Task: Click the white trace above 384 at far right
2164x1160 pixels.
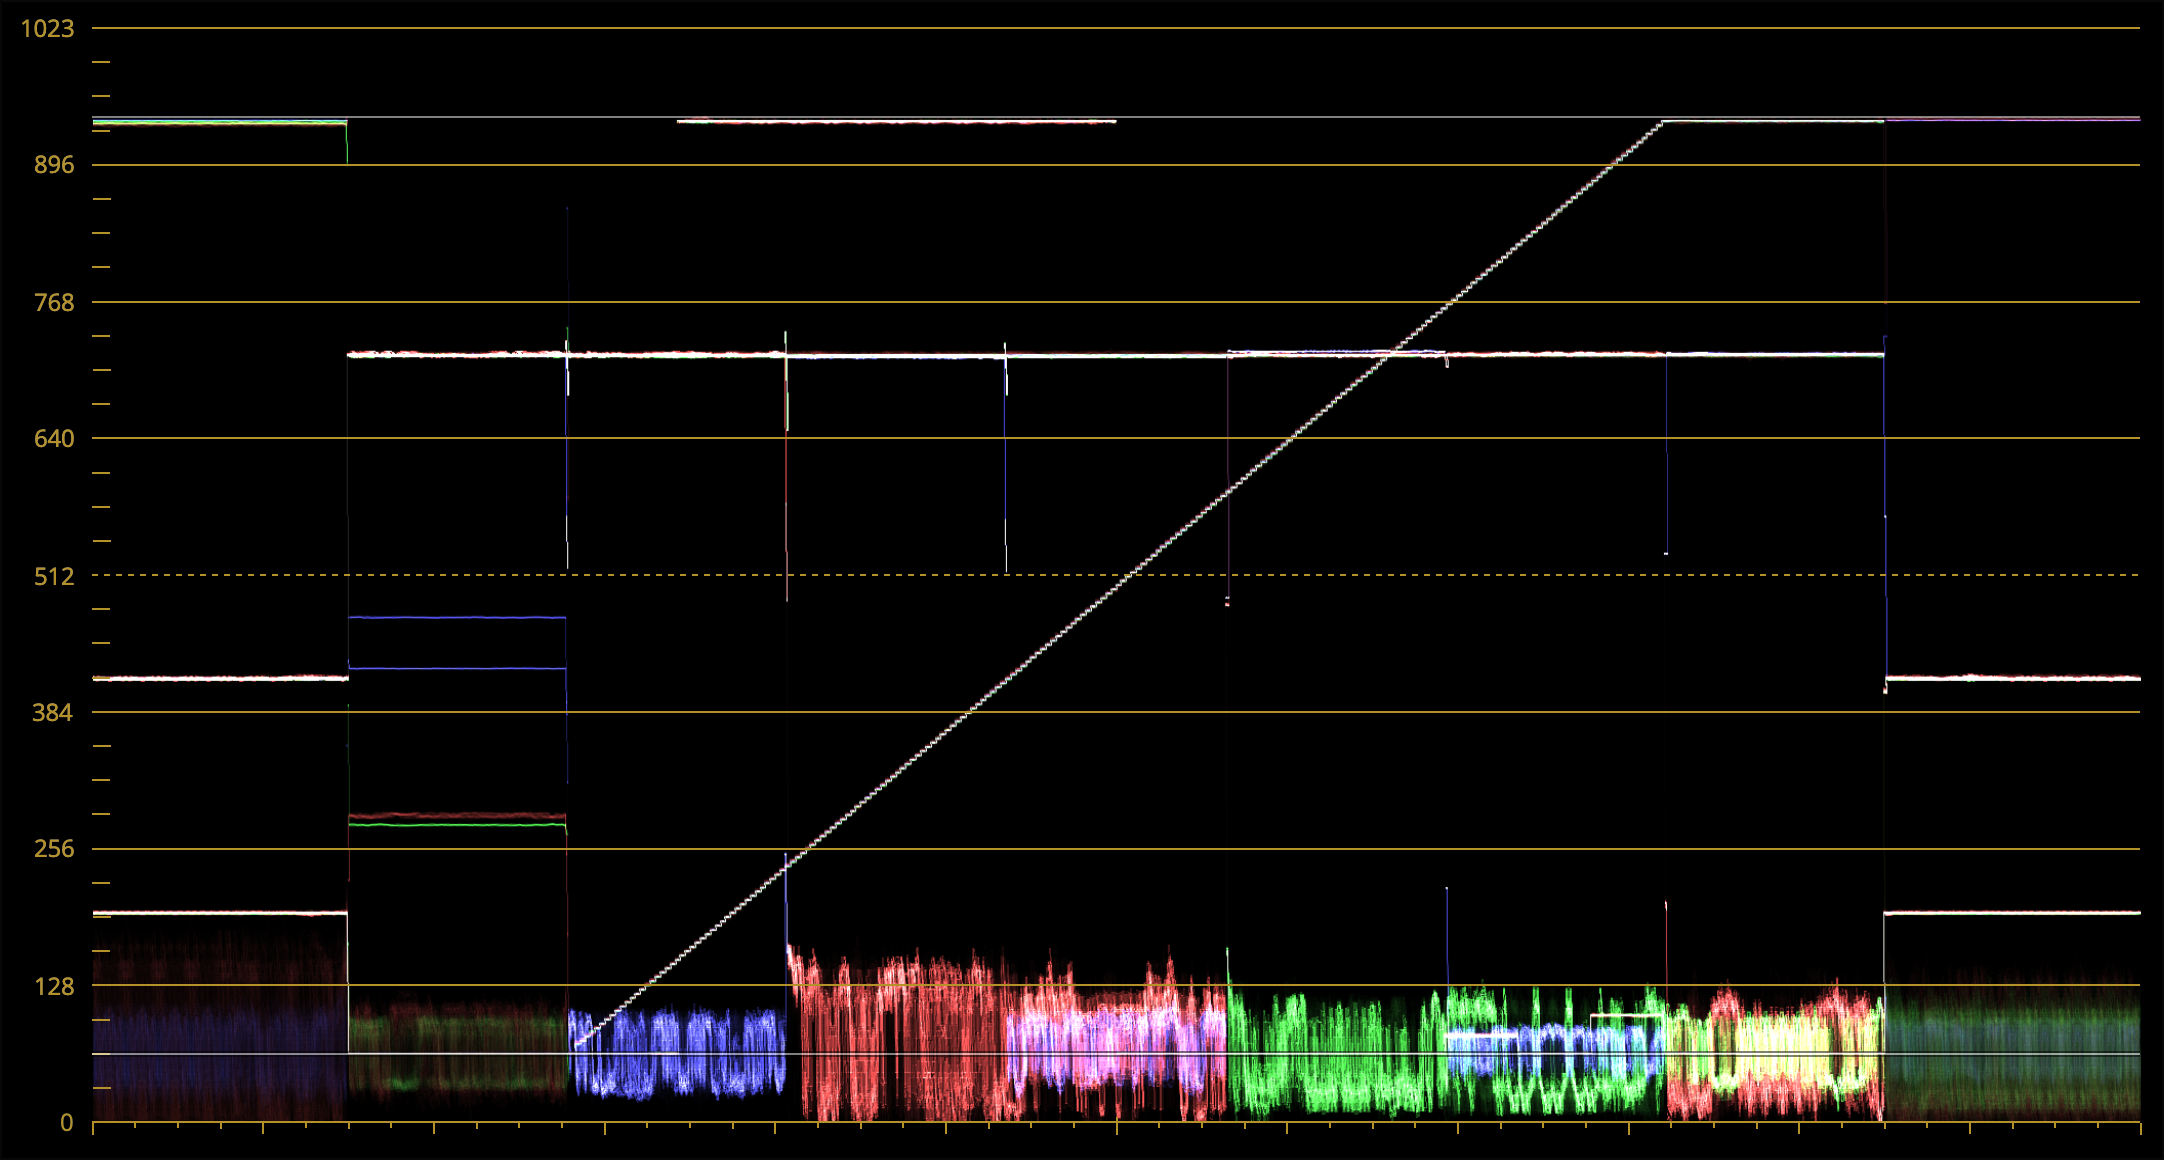Action: pos(2010,678)
